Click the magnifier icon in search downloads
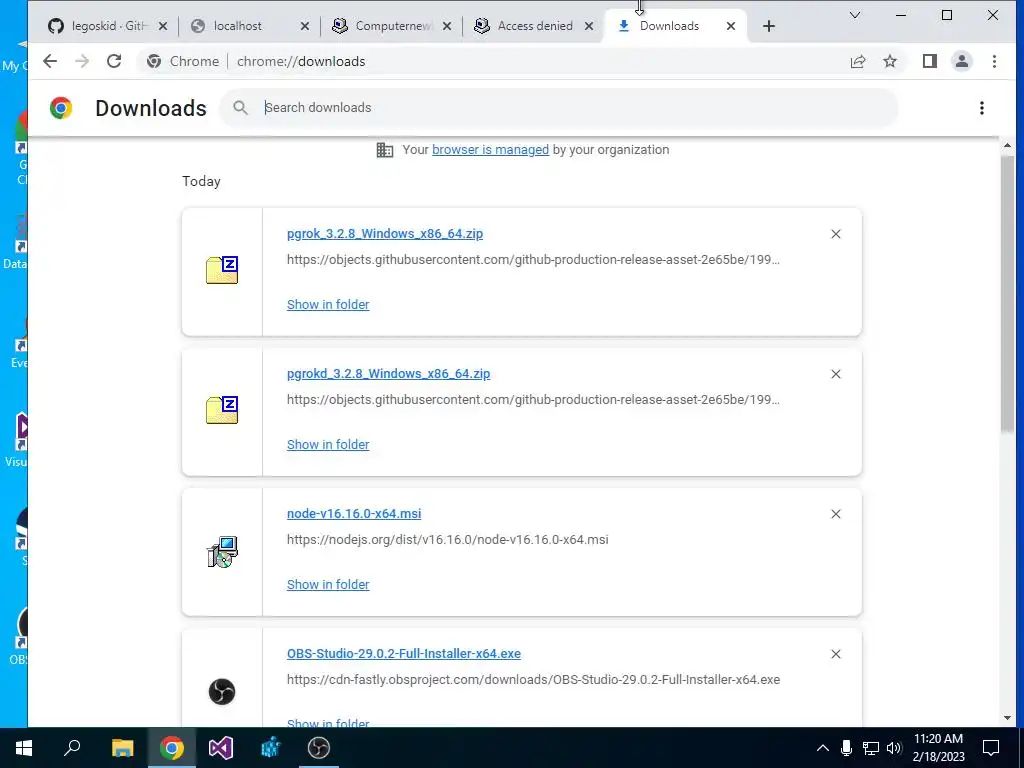The image size is (1024, 768). [240, 108]
